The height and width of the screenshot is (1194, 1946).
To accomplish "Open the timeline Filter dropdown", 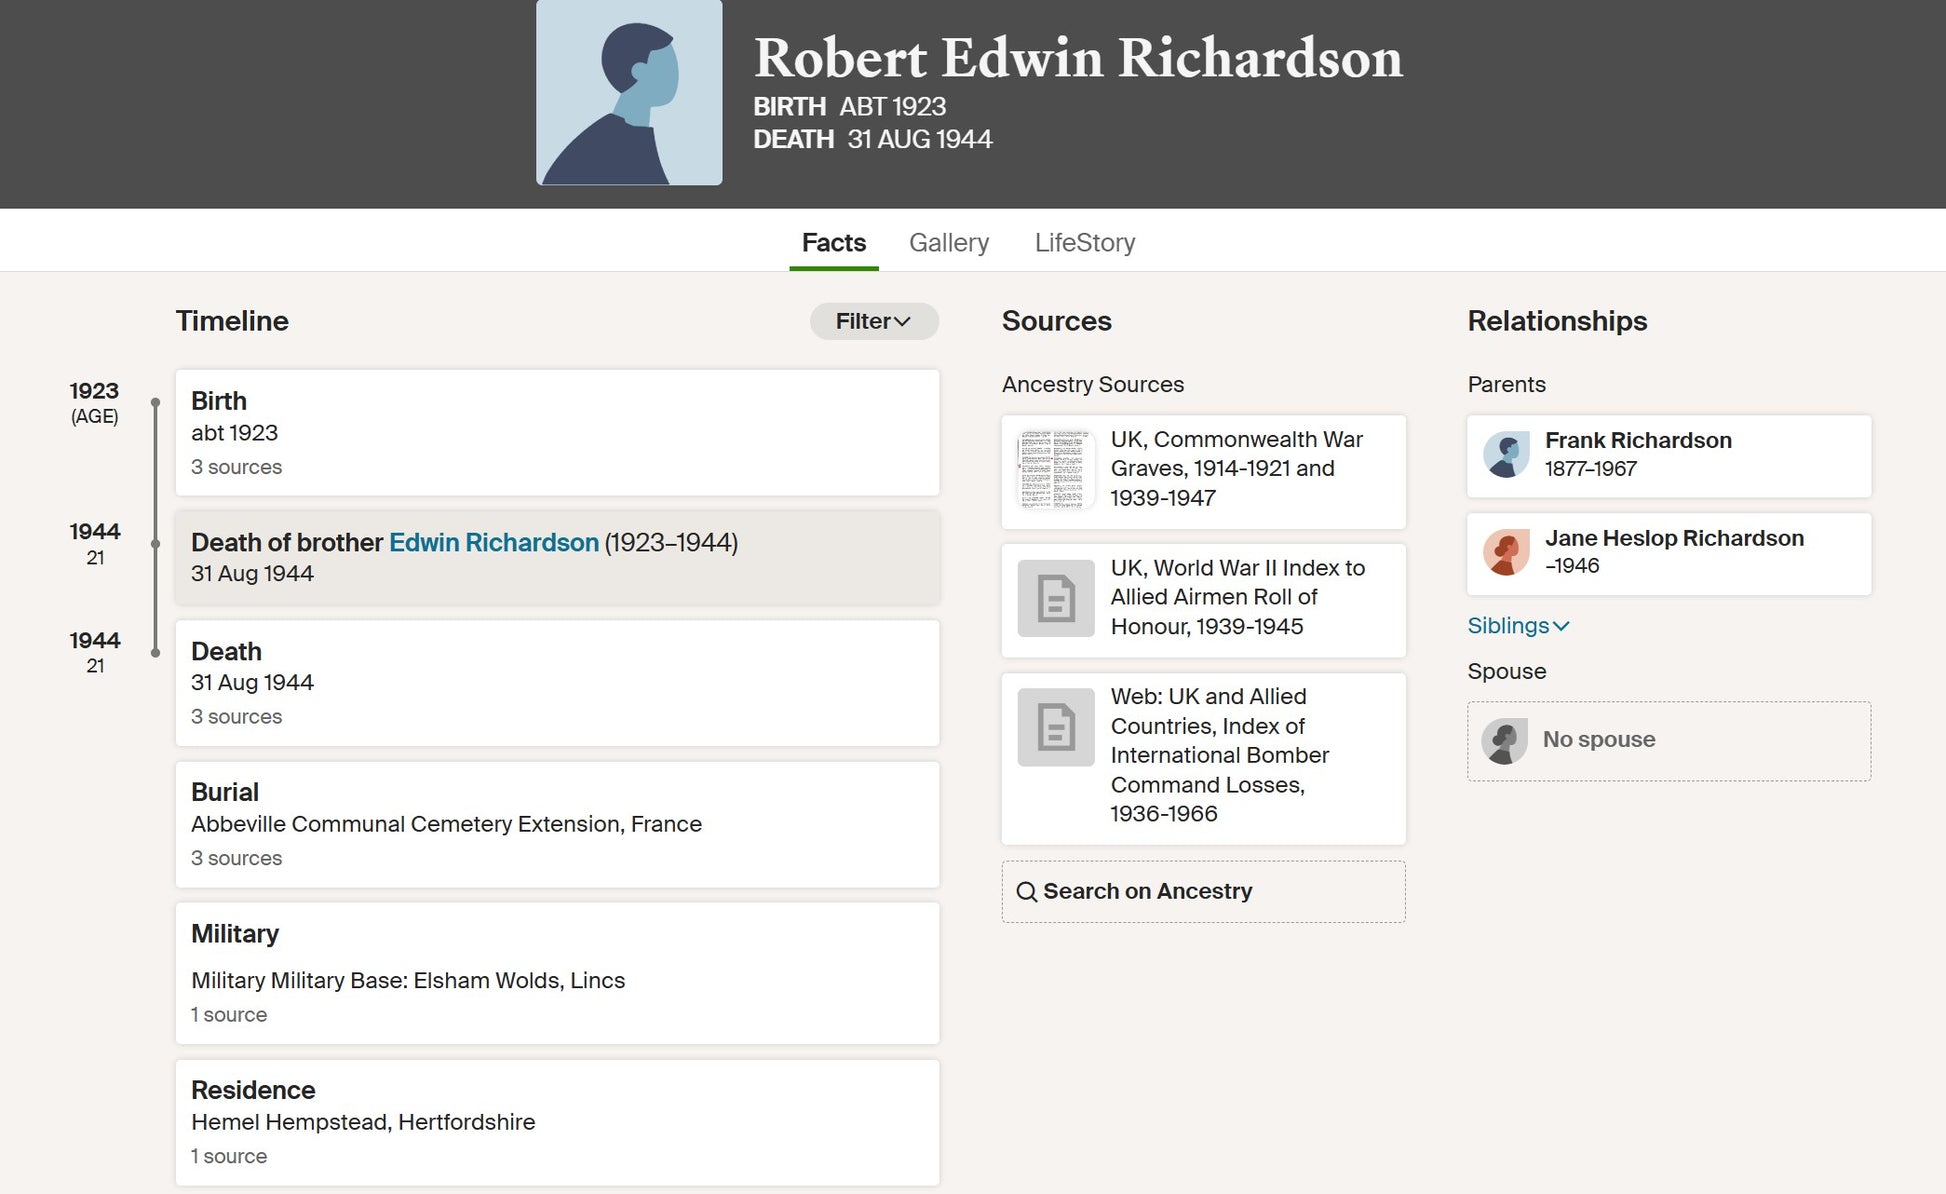I will [x=873, y=321].
